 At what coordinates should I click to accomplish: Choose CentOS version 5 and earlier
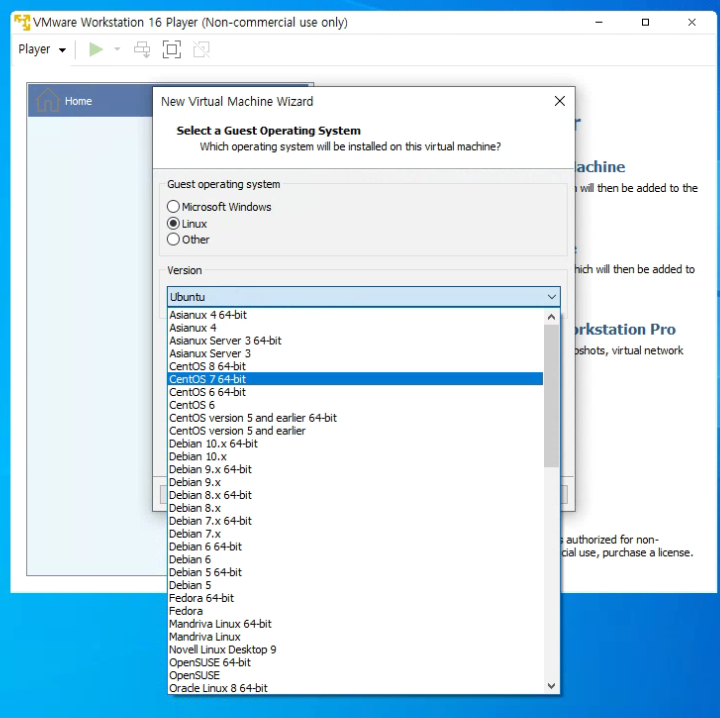(x=355, y=431)
